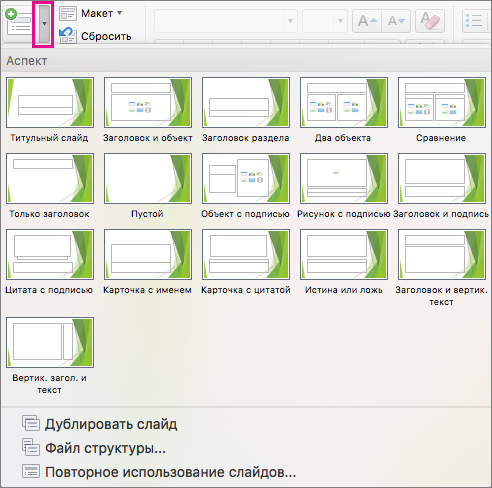Pick the Пустой blank layout
492x488 pixels.
[x=148, y=179]
